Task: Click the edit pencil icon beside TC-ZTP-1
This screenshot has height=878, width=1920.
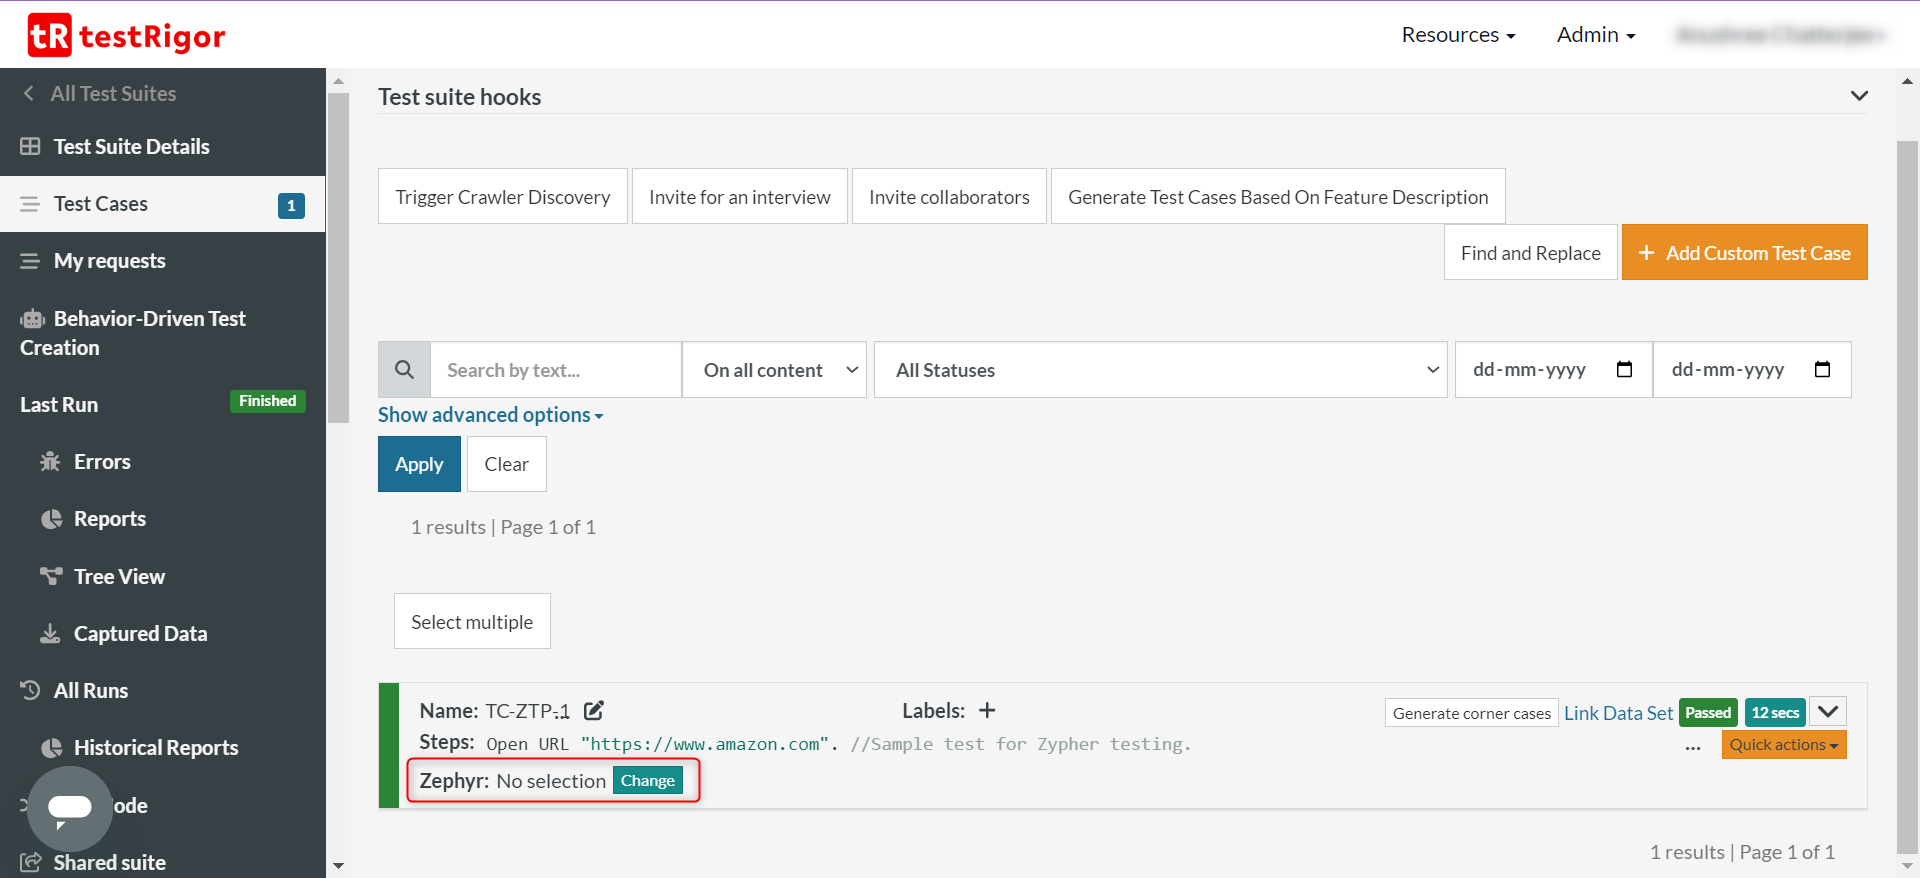Action: click(x=594, y=711)
